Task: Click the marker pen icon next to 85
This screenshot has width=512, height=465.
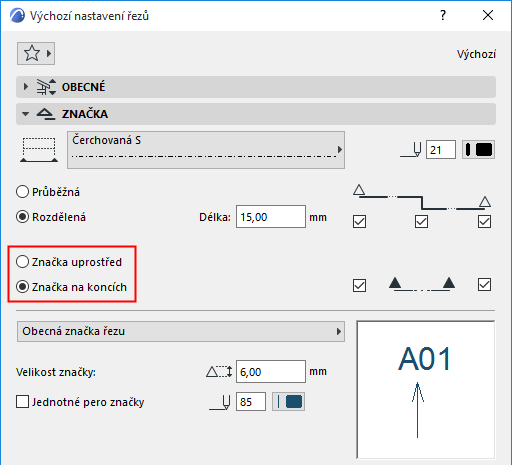Action: (x=220, y=402)
